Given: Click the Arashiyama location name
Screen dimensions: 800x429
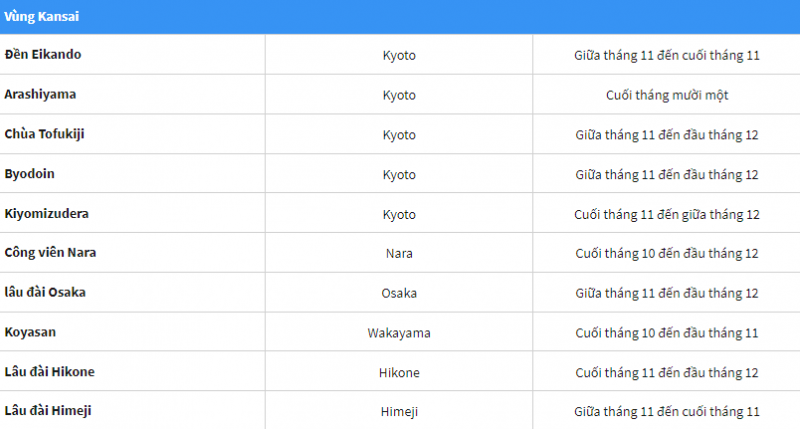Looking at the screenshot, I should pyautogui.click(x=40, y=94).
